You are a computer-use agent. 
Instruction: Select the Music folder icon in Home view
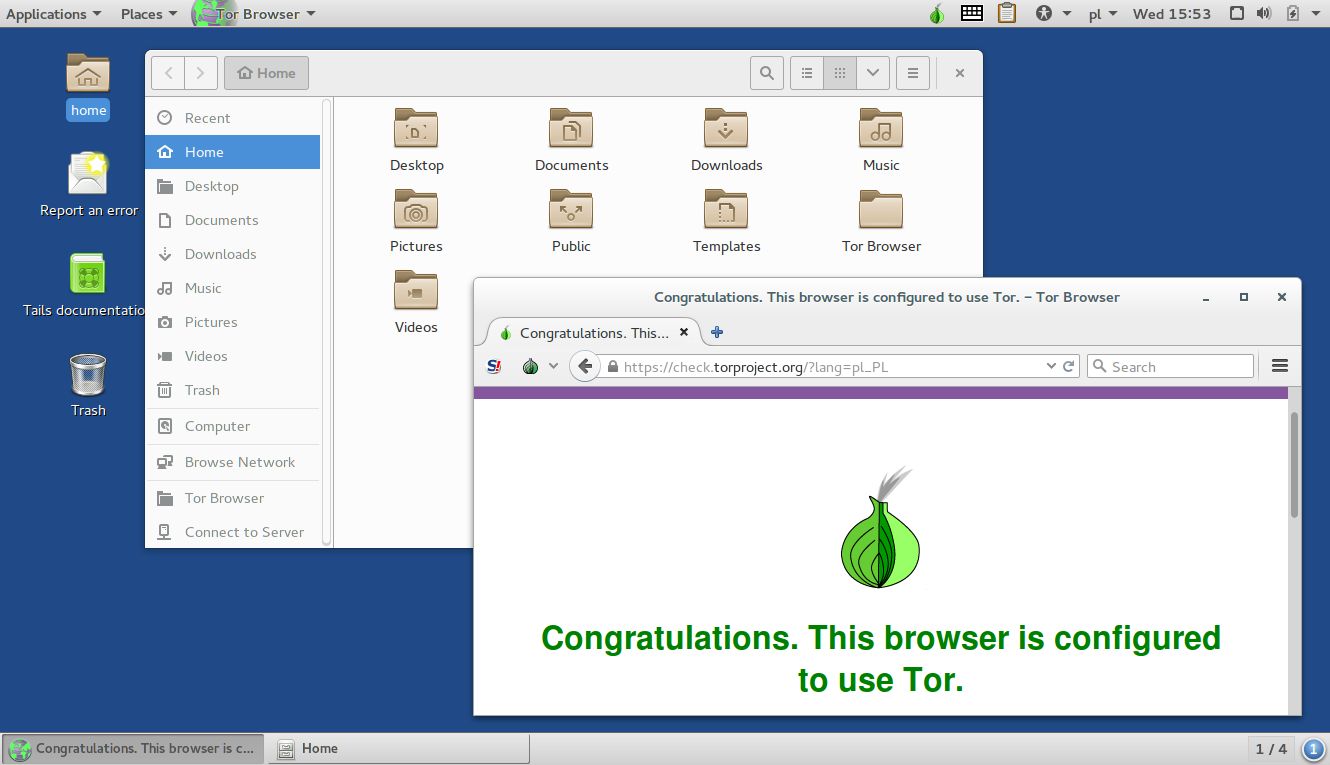pos(881,128)
